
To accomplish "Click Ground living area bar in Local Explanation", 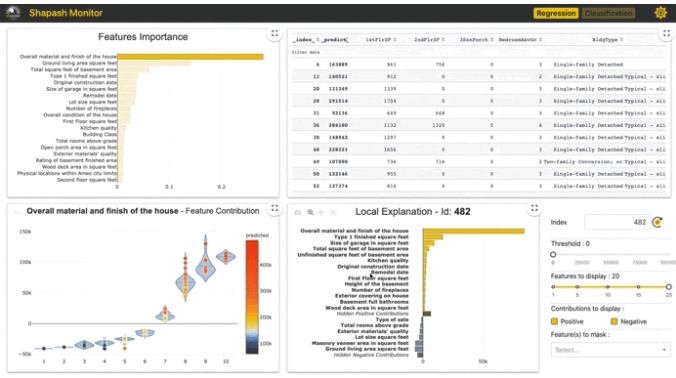I will [x=419, y=349].
